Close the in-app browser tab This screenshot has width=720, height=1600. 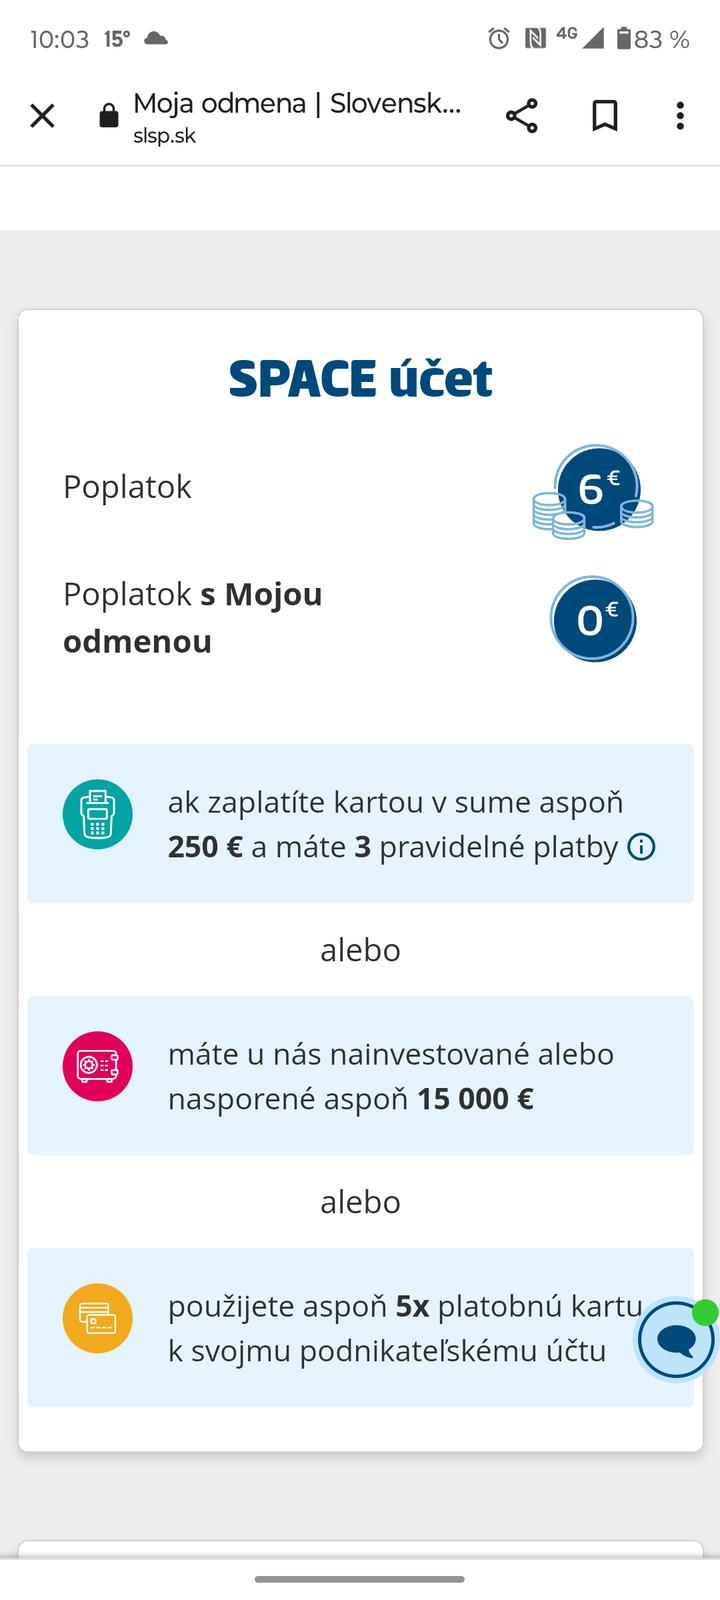42,116
